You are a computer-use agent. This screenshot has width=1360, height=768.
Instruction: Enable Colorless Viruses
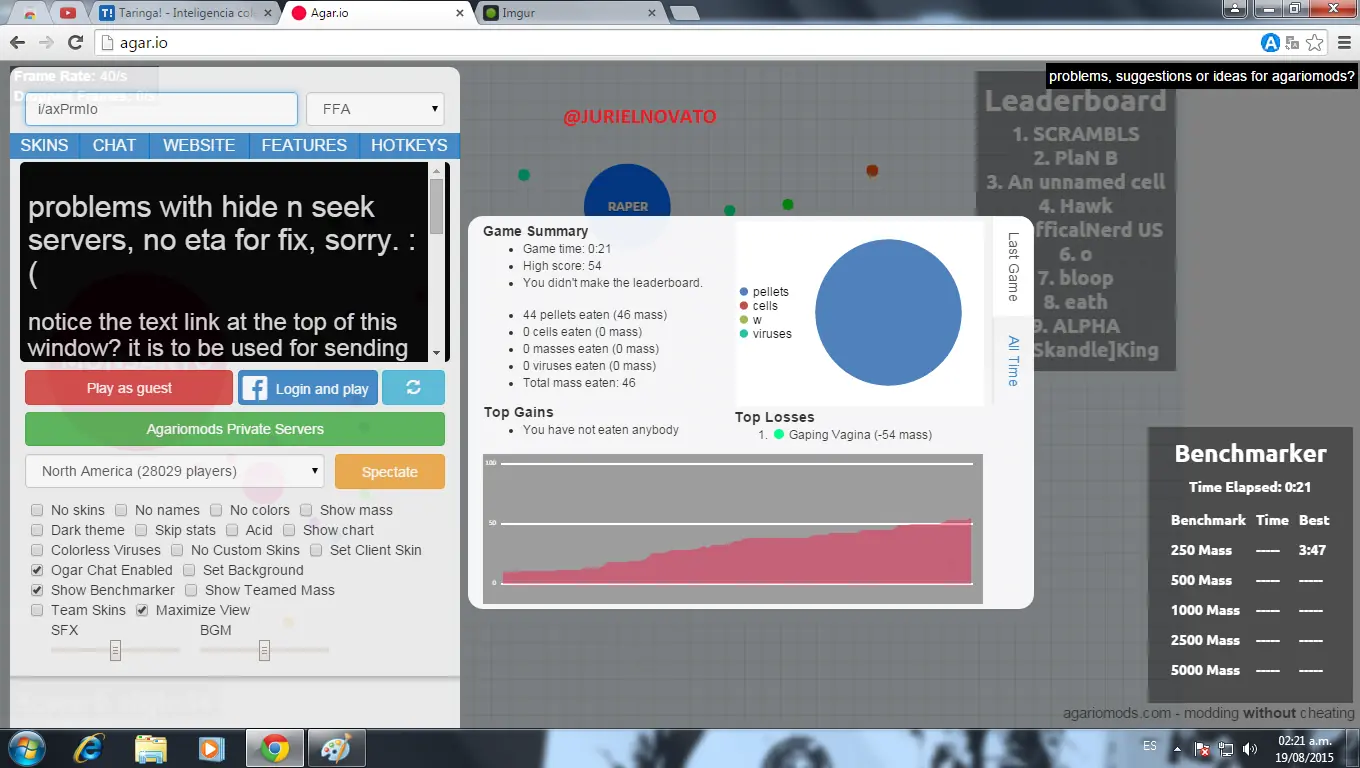(x=37, y=550)
